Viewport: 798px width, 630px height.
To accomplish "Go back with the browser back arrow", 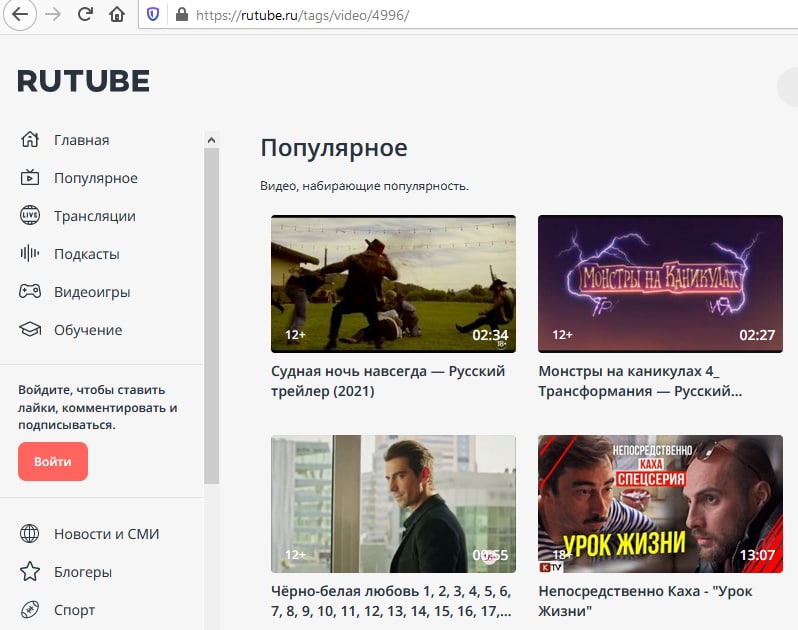I will [20, 14].
